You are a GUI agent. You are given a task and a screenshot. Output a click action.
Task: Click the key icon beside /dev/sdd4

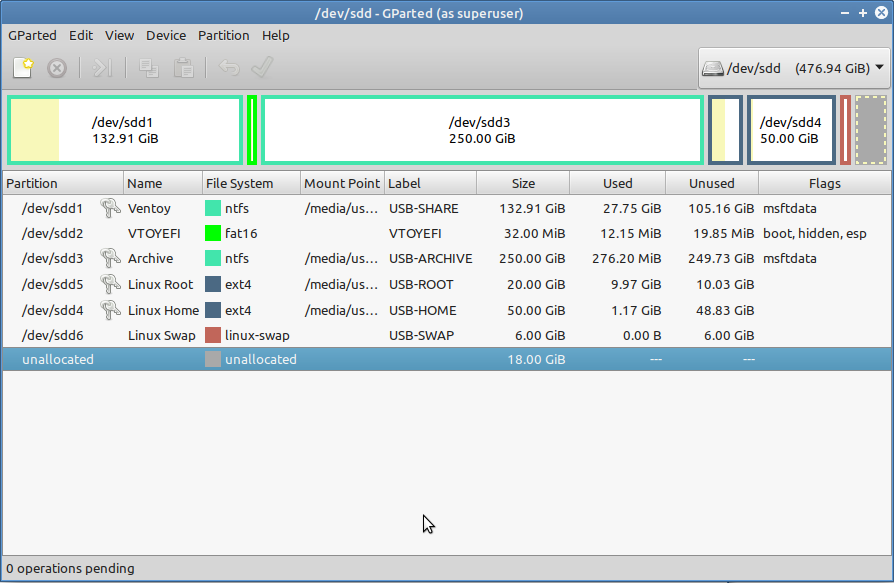(110, 310)
